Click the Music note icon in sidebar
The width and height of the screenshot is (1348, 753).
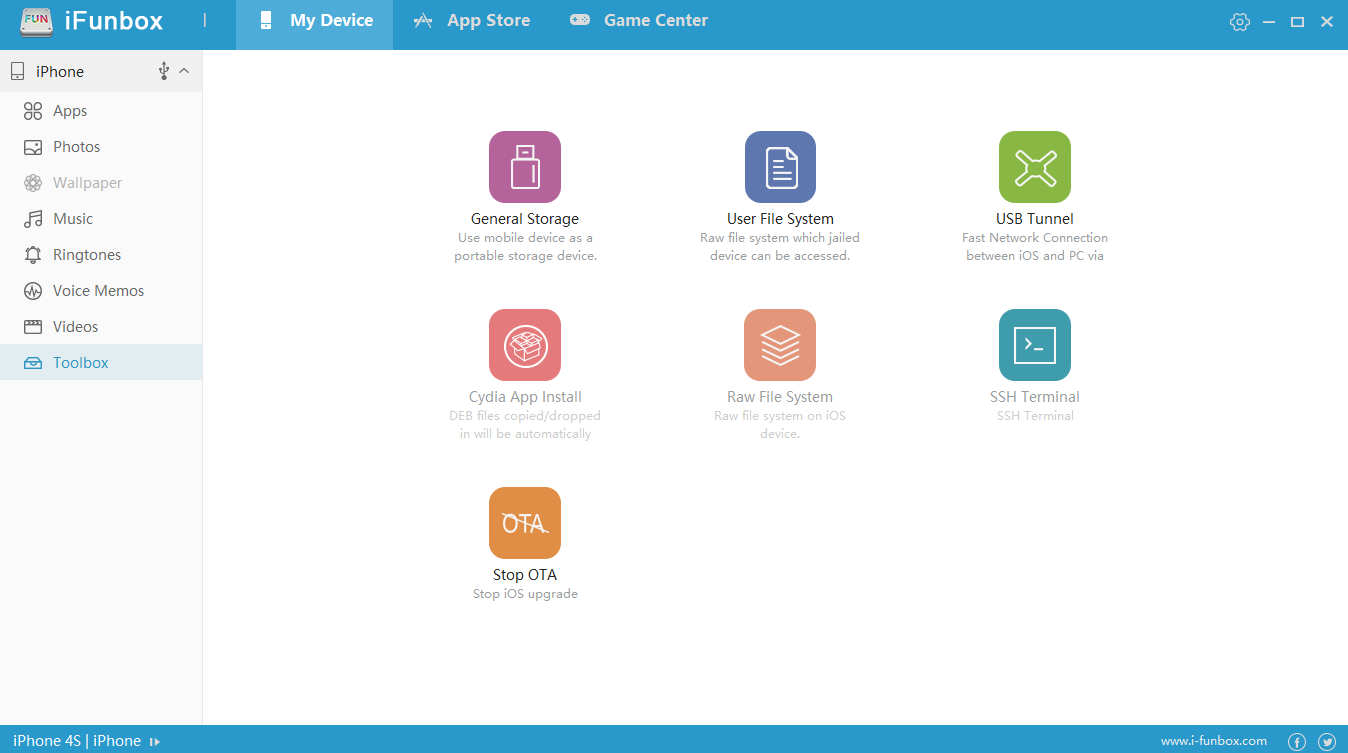(33, 219)
